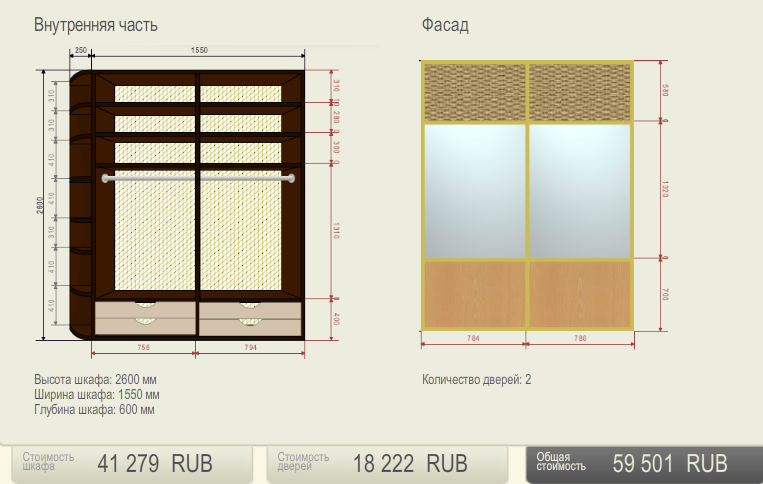This screenshot has height=484, width=763.
Task: Click the 764 door width label
Action: pyautogui.click(x=473, y=338)
